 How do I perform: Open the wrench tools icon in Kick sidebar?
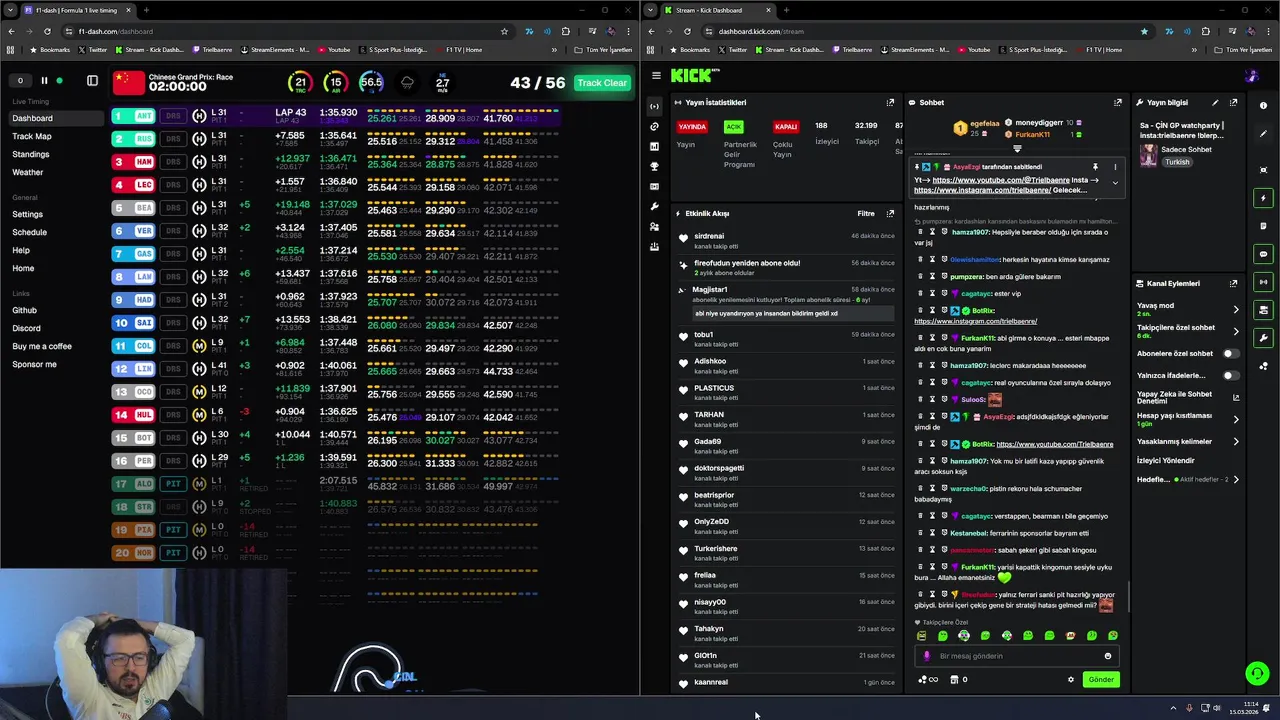pyautogui.click(x=654, y=206)
